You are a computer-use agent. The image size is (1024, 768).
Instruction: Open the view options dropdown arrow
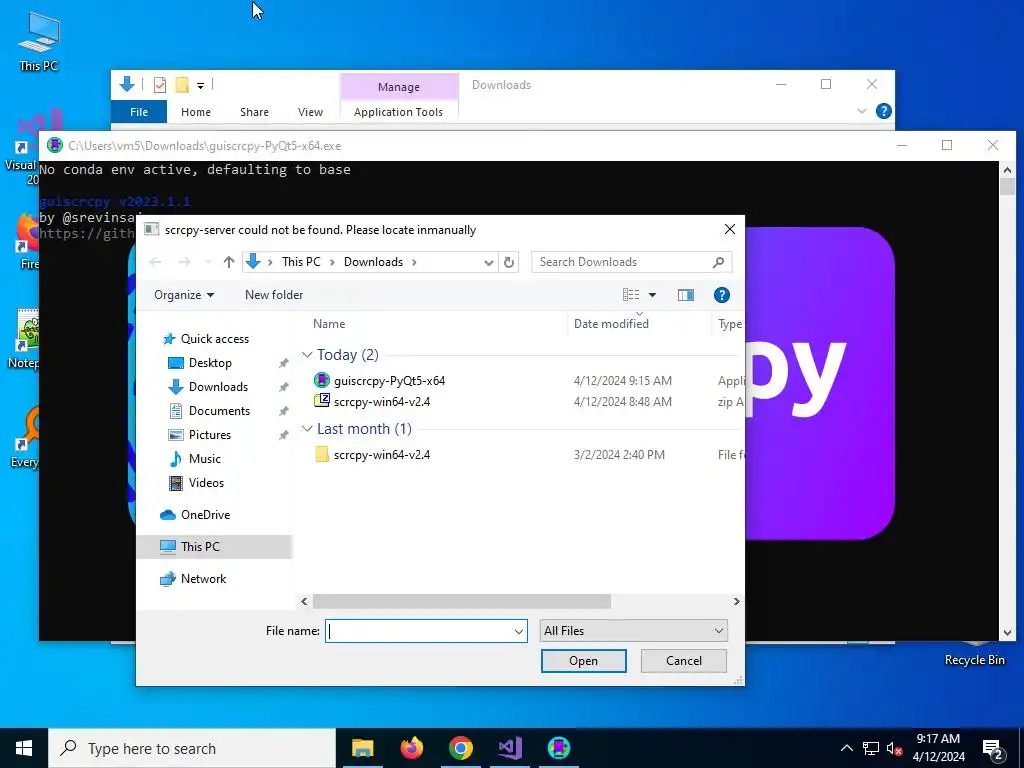point(652,295)
